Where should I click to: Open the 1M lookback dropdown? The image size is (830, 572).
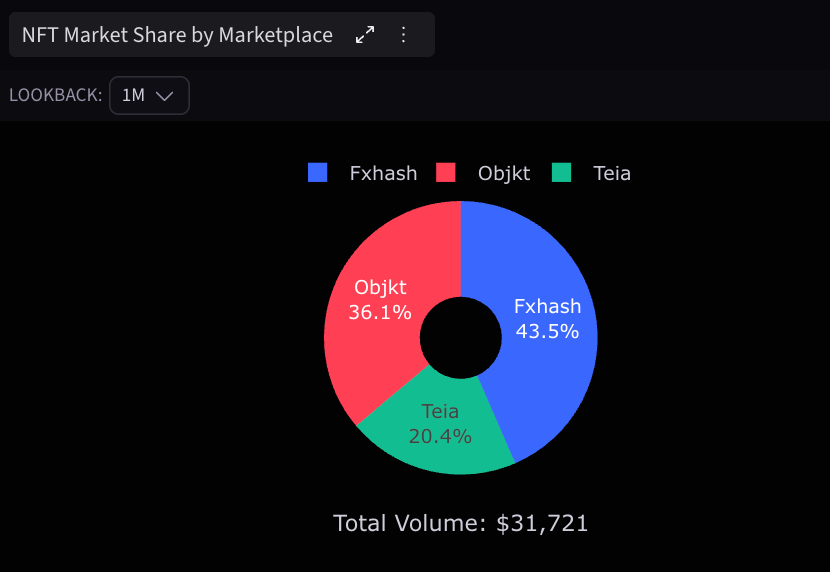pyautogui.click(x=149, y=95)
